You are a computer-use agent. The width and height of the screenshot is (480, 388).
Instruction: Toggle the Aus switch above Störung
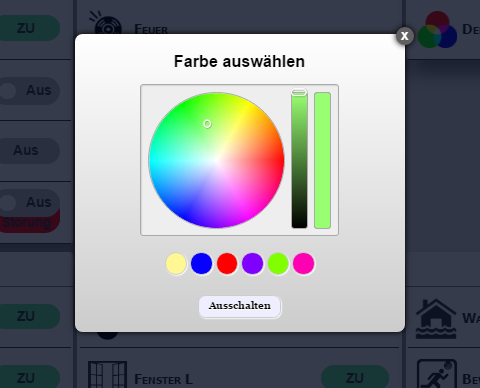click(29, 202)
